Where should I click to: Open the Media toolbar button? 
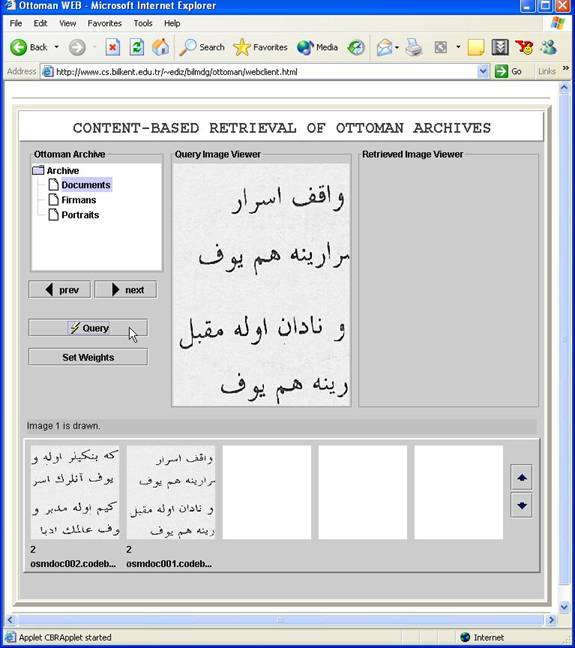click(317, 47)
